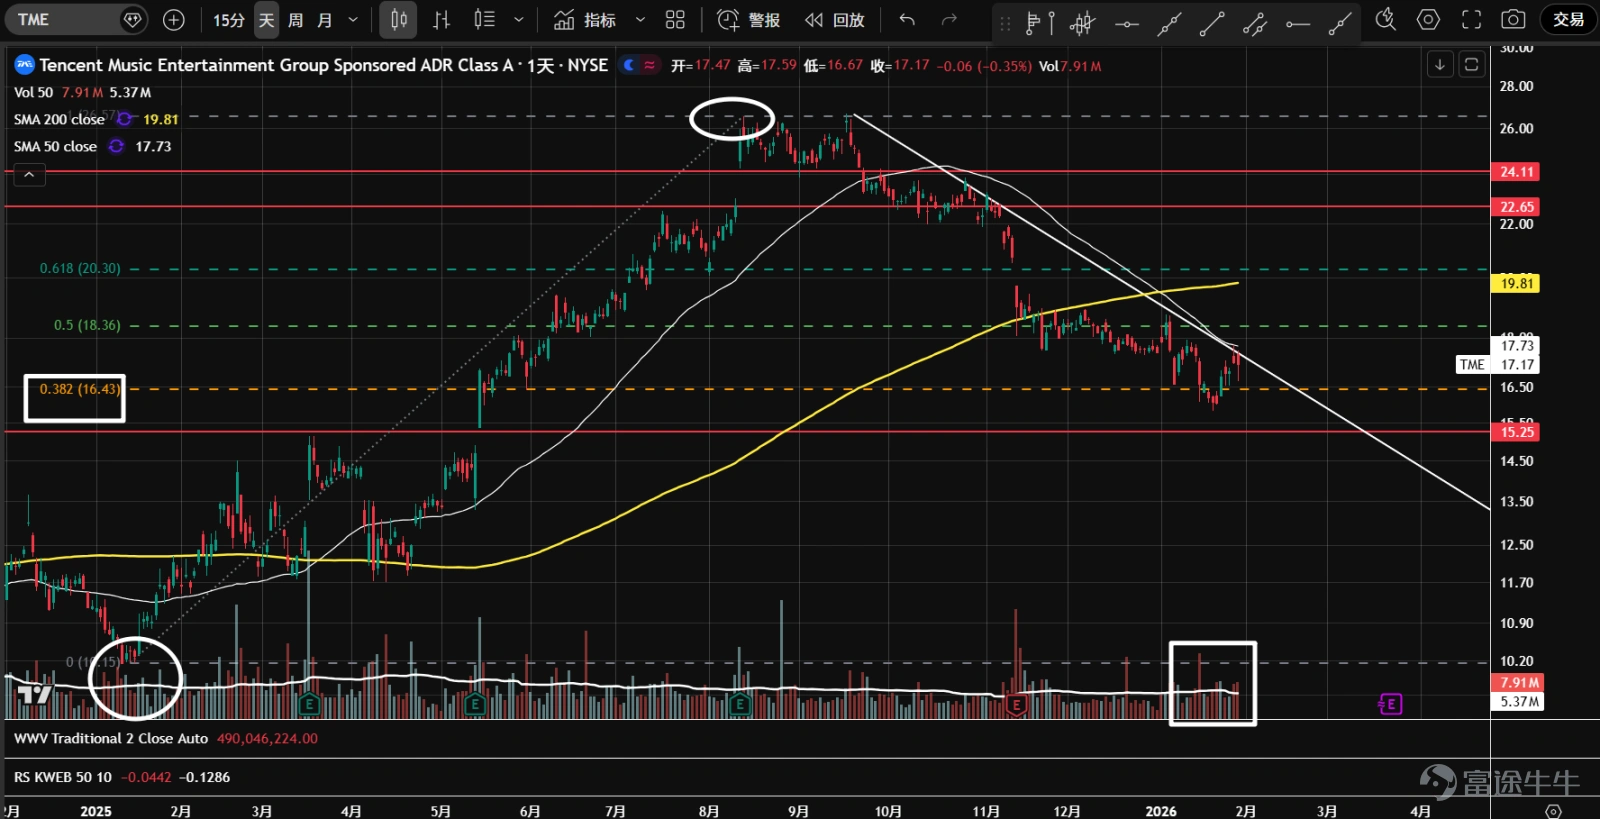The height and width of the screenshot is (819, 1600).
Task: Select the horizontal ray drawing tool
Action: pos(1298,22)
